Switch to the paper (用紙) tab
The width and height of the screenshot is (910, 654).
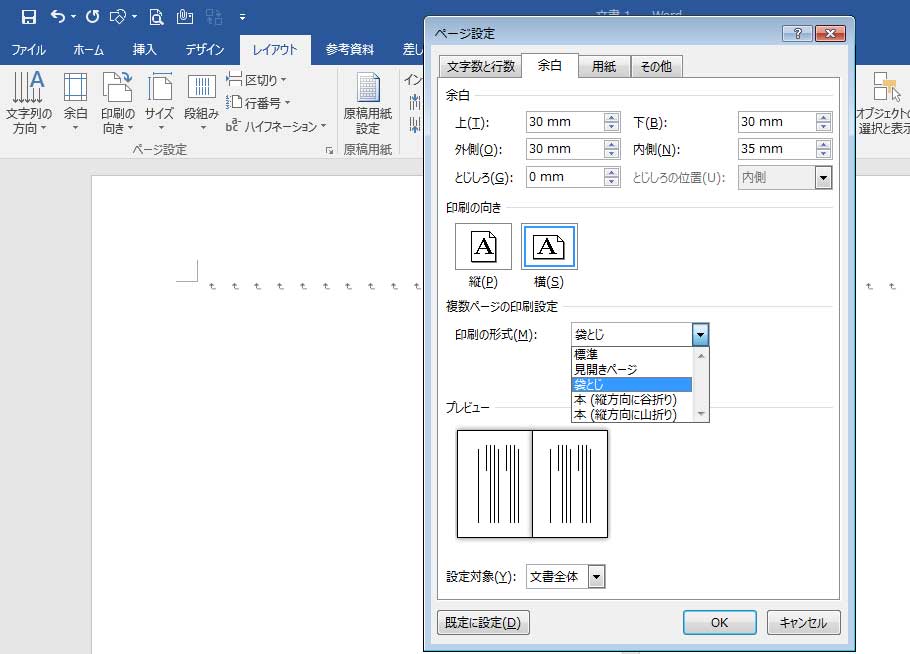[604, 67]
